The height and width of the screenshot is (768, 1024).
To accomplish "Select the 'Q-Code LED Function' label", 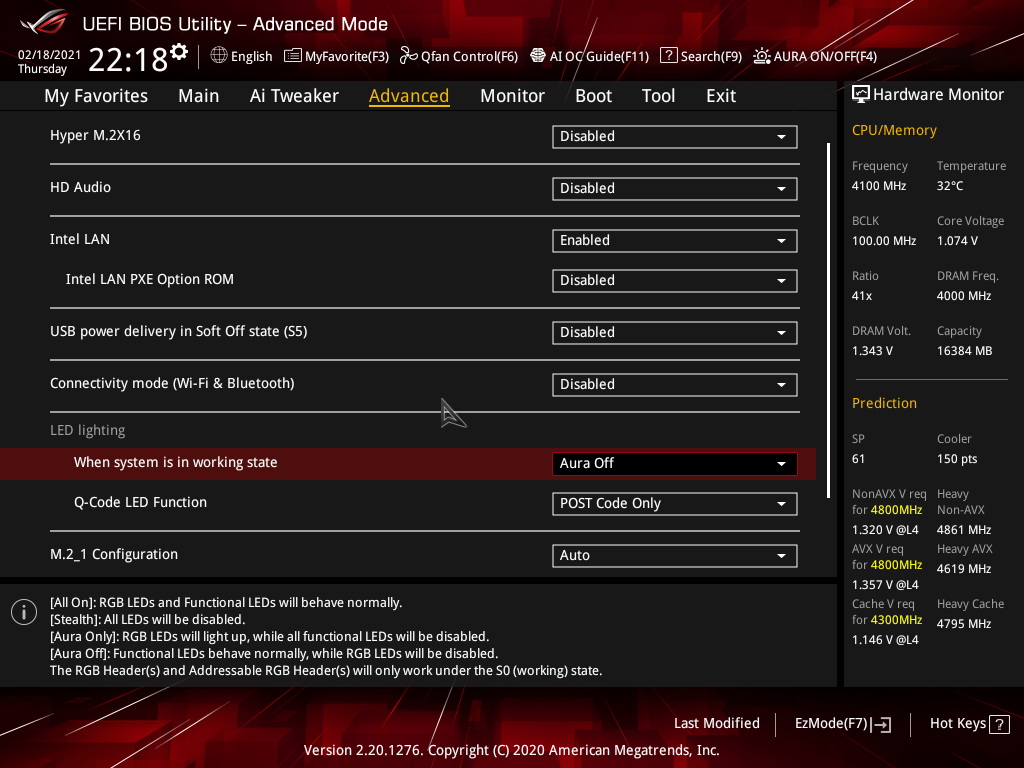I will [x=140, y=502].
